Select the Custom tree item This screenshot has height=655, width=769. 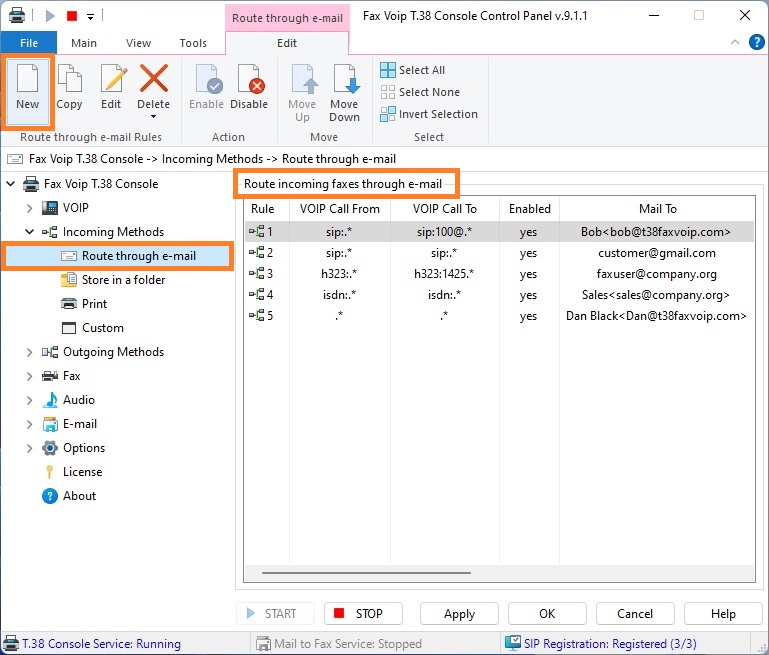[93, 328]
